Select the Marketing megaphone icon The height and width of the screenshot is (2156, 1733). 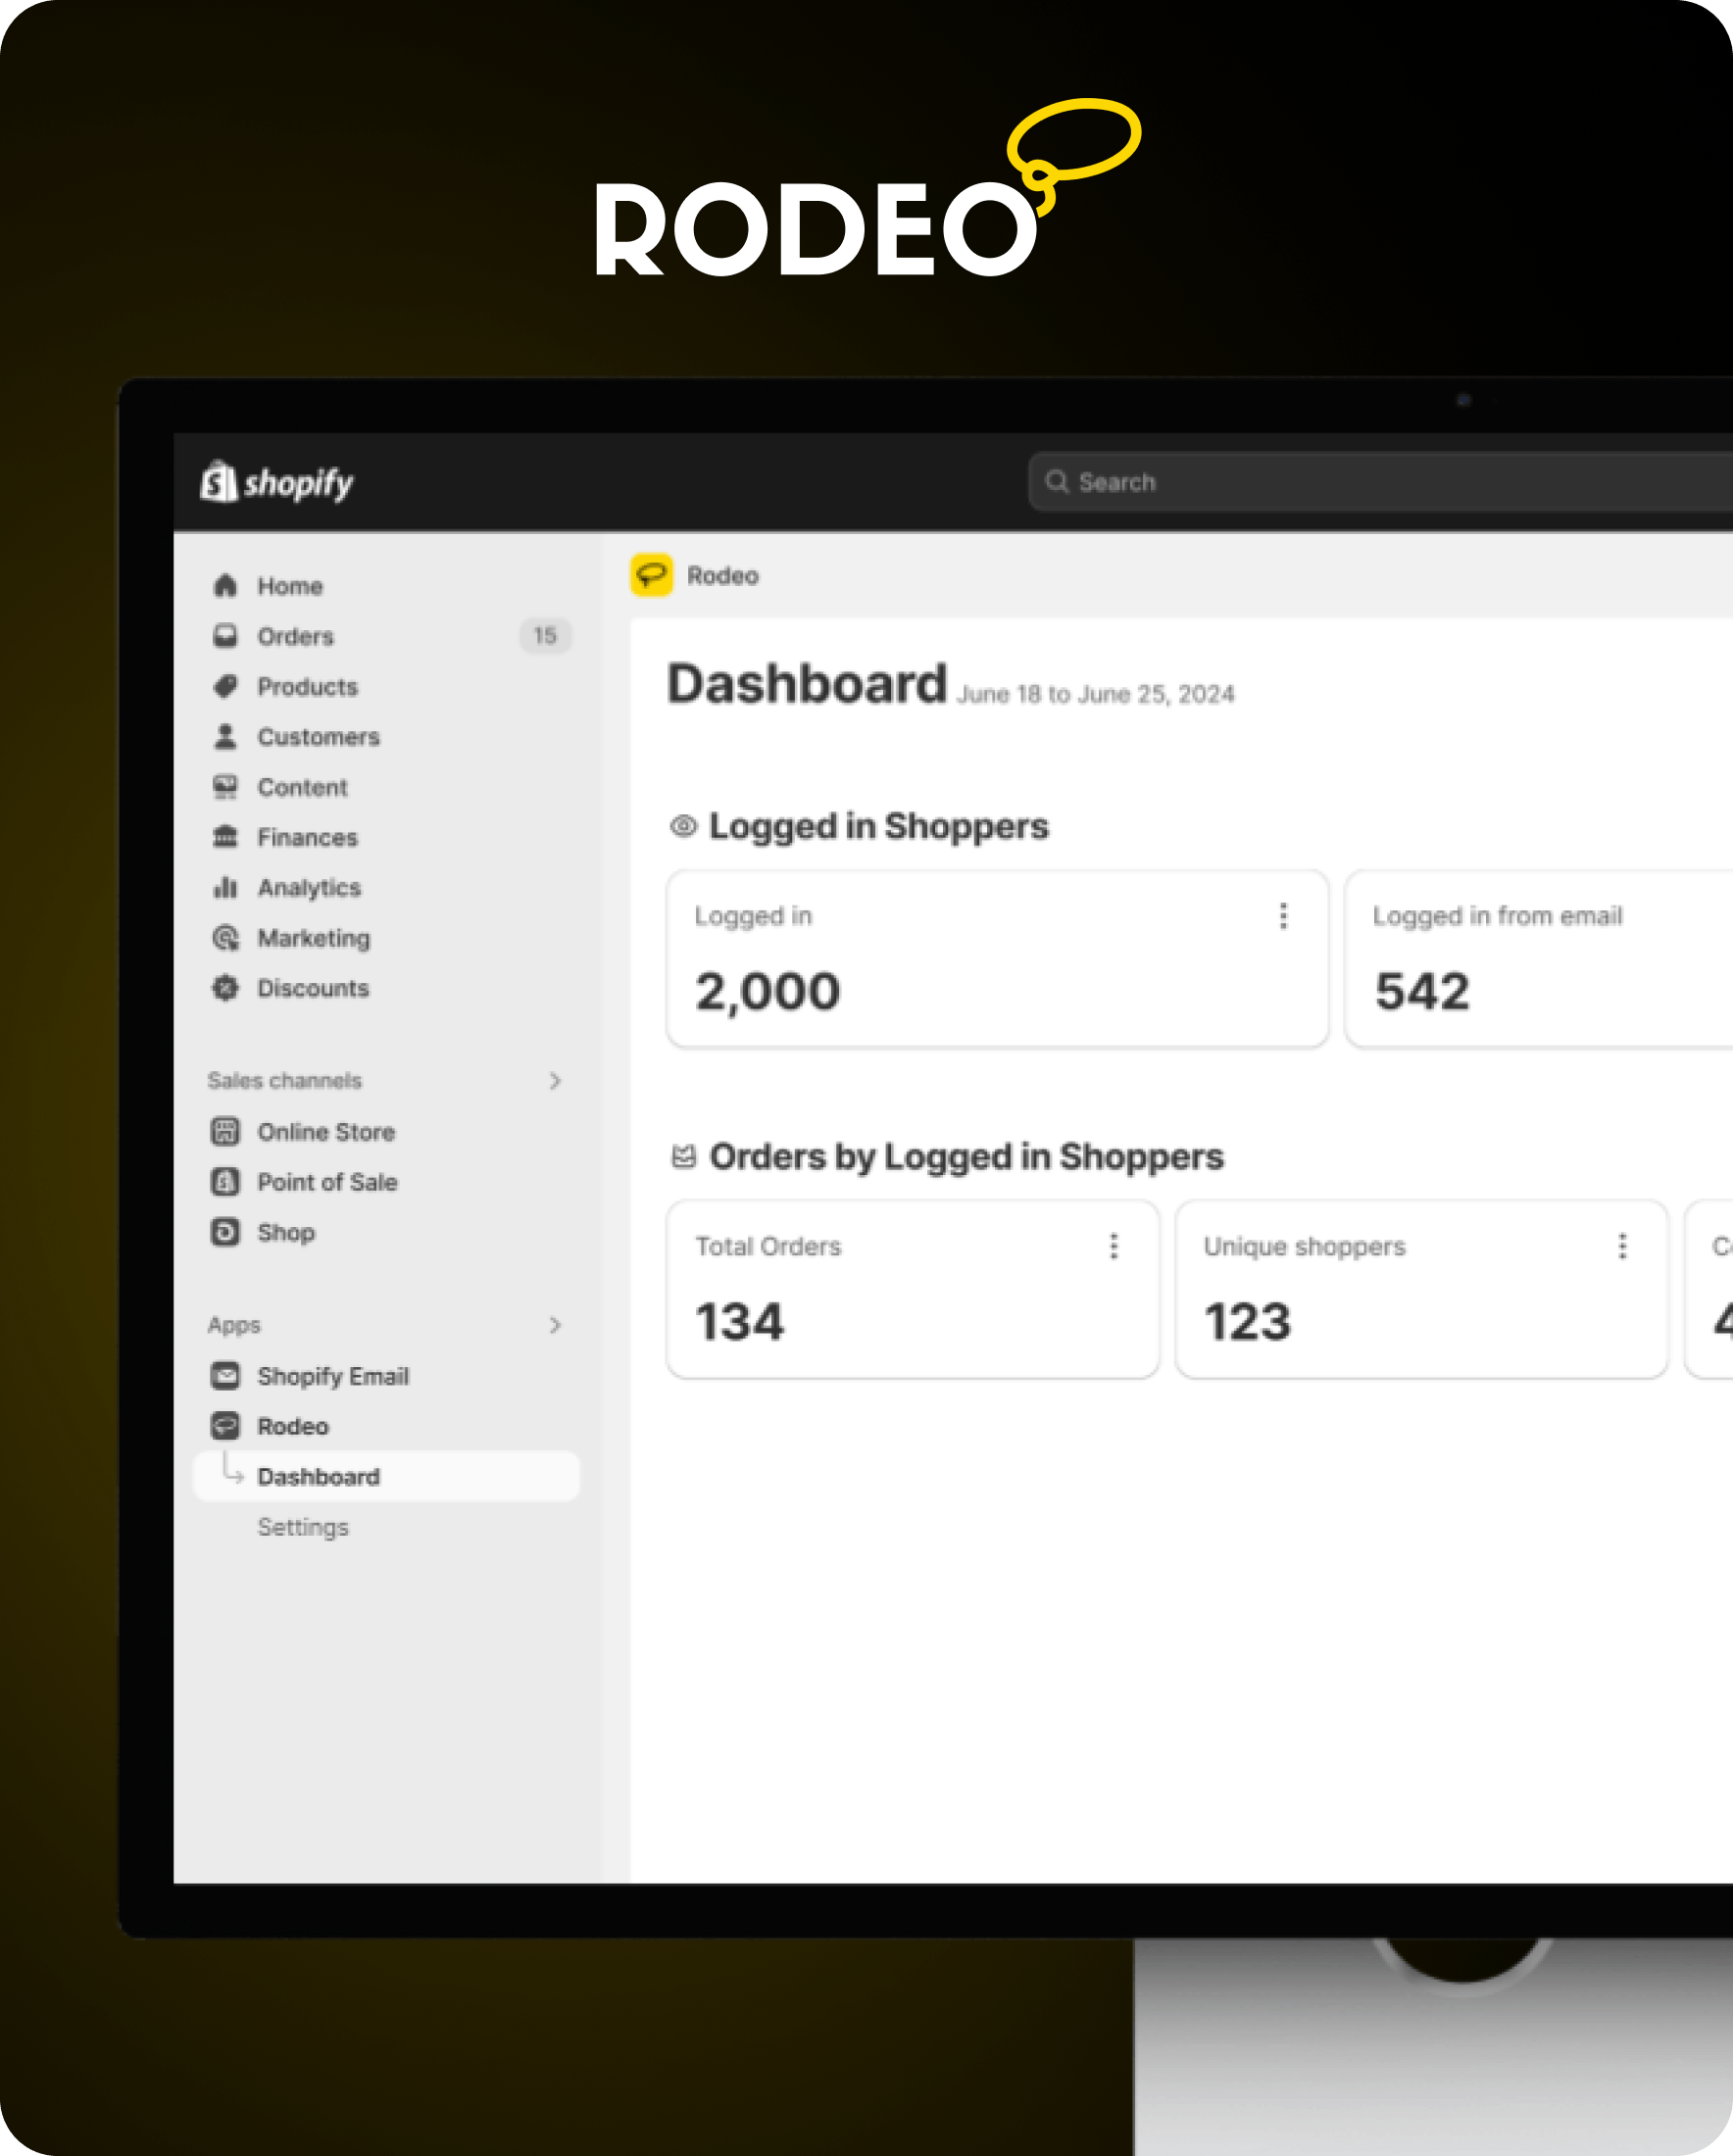click(x=226, y=938)
